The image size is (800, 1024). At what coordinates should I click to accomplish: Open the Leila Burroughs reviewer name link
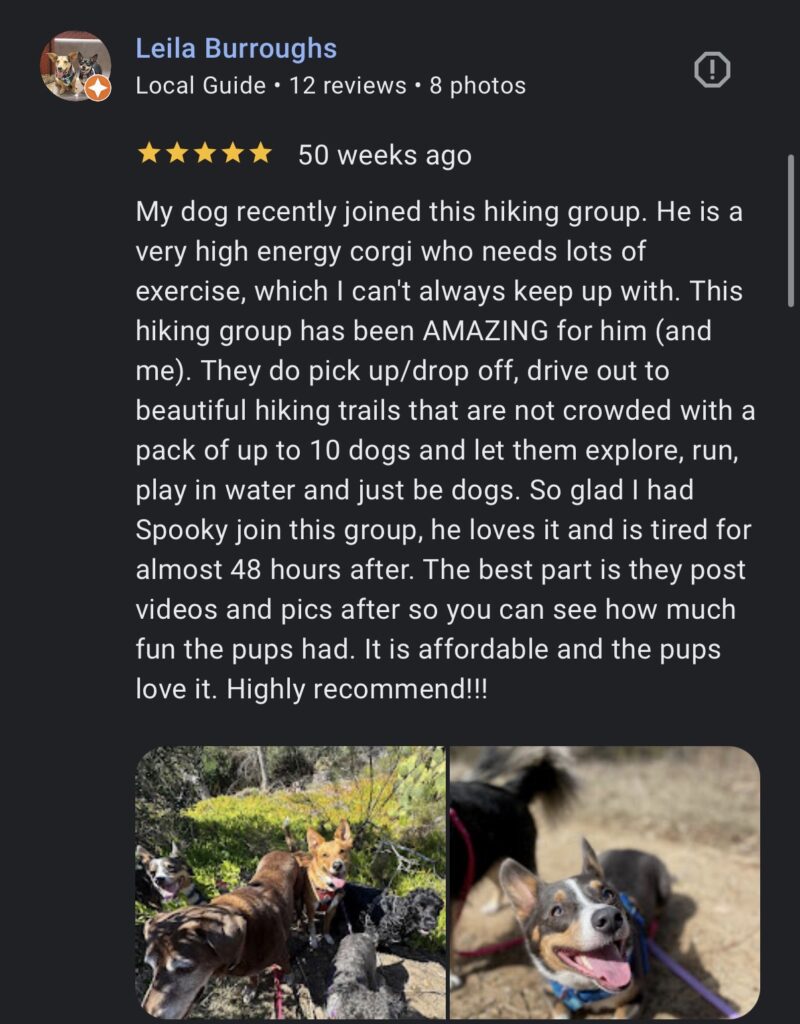click(236, 48)
